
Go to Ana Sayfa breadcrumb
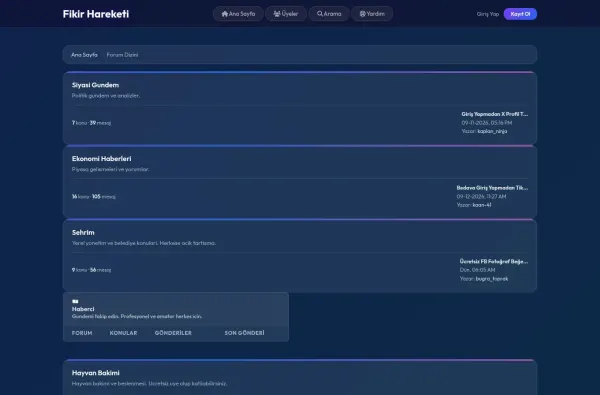pos(84,55)
